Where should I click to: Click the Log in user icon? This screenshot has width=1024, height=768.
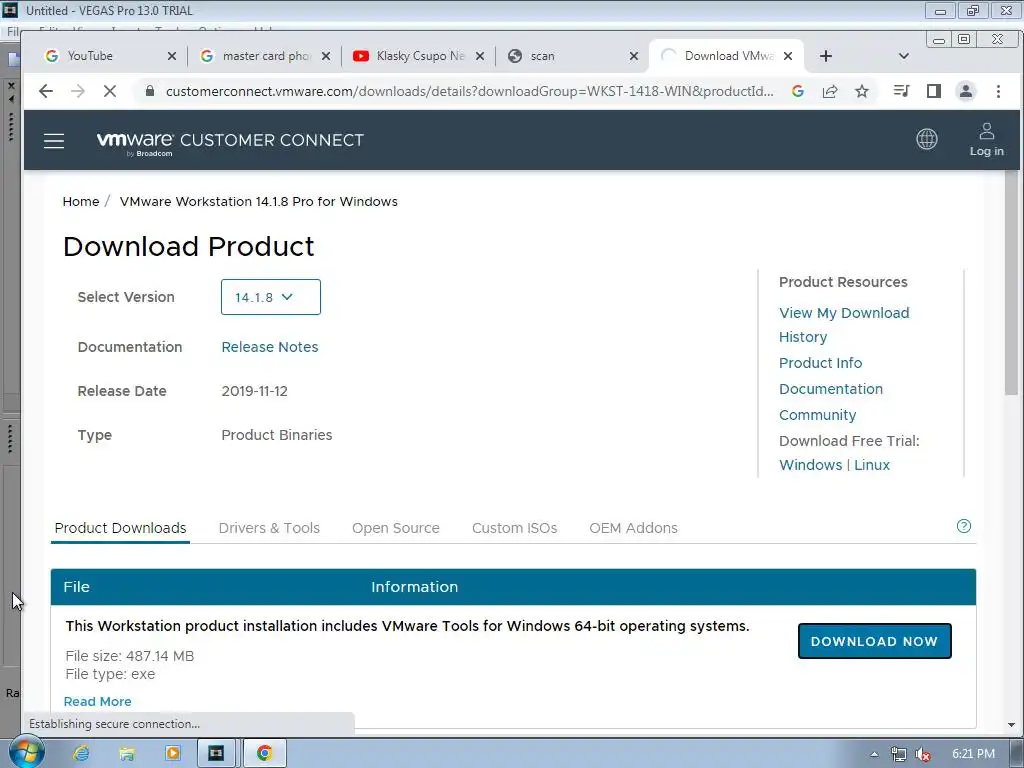coord(986,131)
